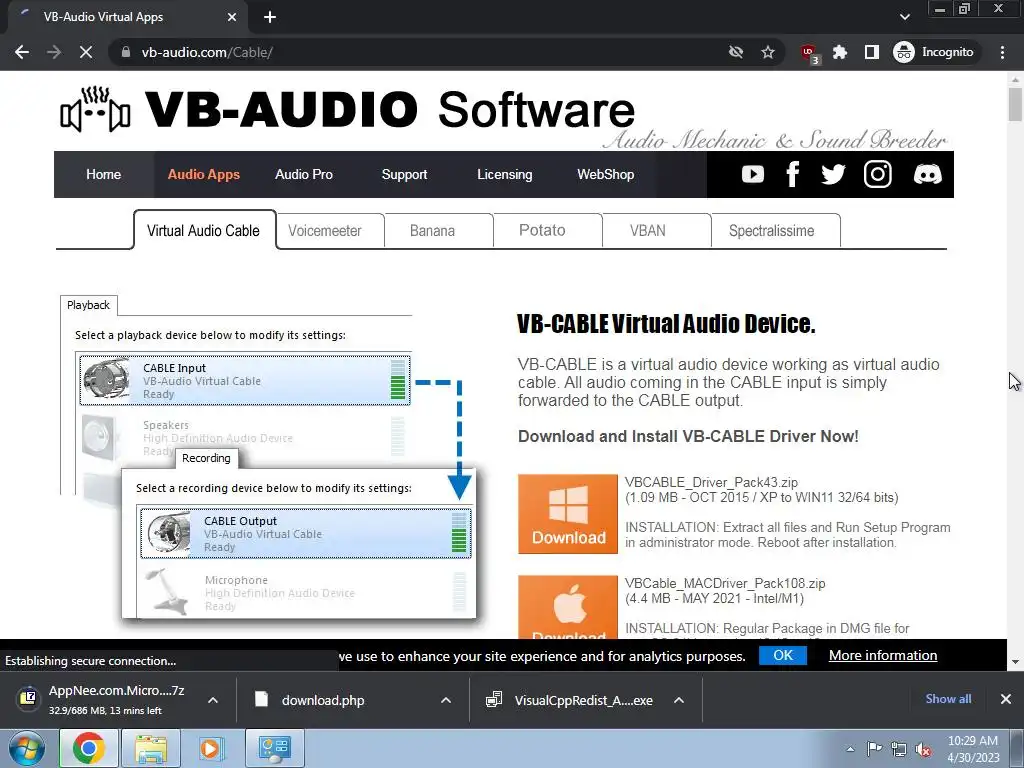Click the clock showing 10:29 AM
This screenshot has width=1024, height=768.
coord(973,748)
